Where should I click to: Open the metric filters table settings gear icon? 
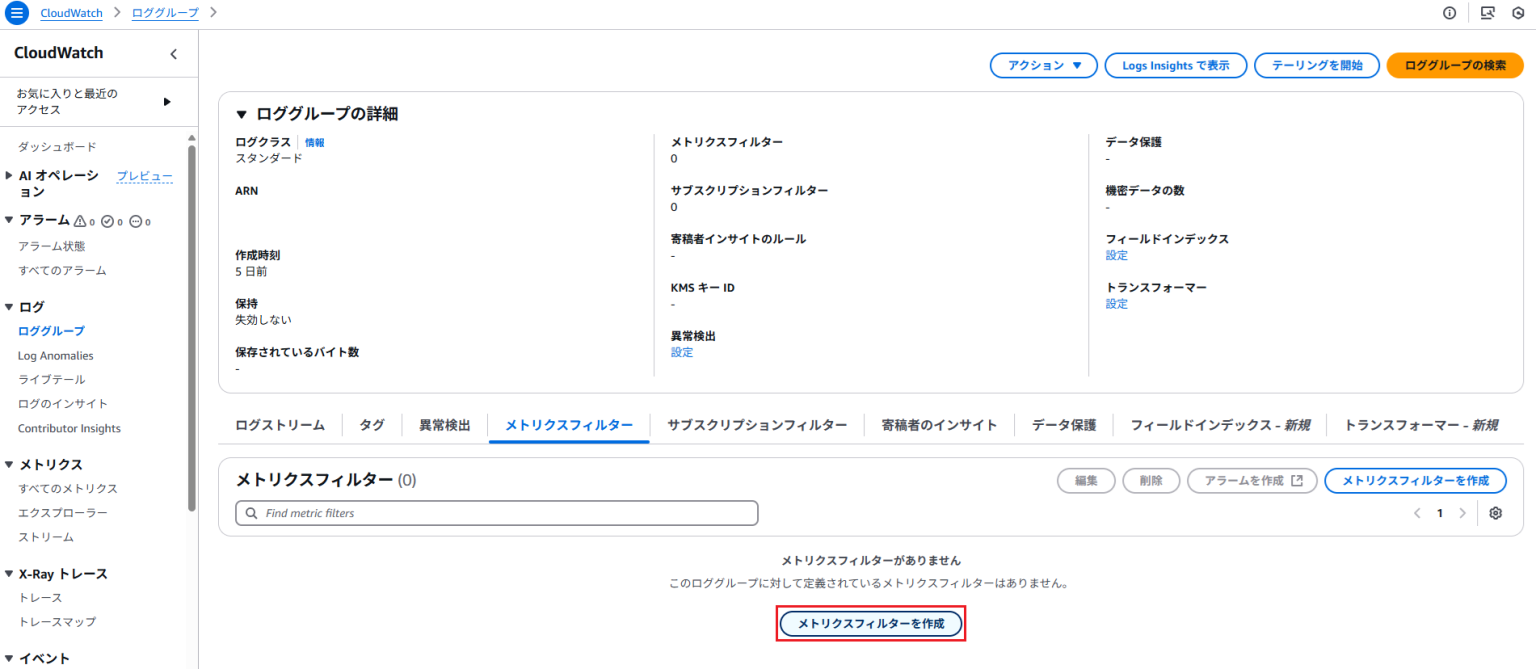[1495, 512]
